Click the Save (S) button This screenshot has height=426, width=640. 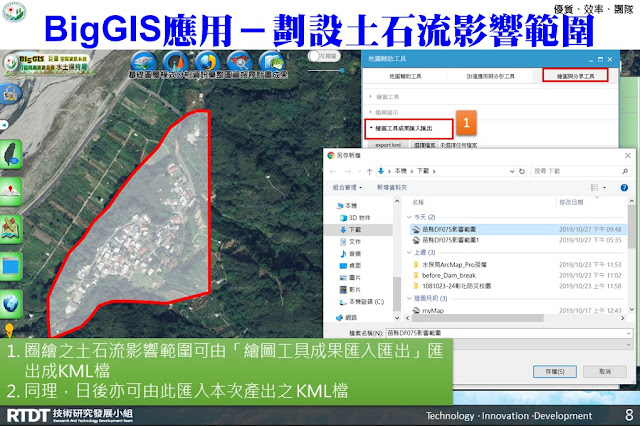click(555, 372)
